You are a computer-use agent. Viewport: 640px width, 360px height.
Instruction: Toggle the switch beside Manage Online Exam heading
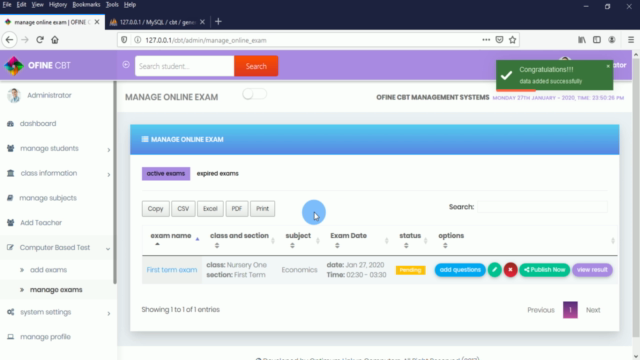click(254, 94)
